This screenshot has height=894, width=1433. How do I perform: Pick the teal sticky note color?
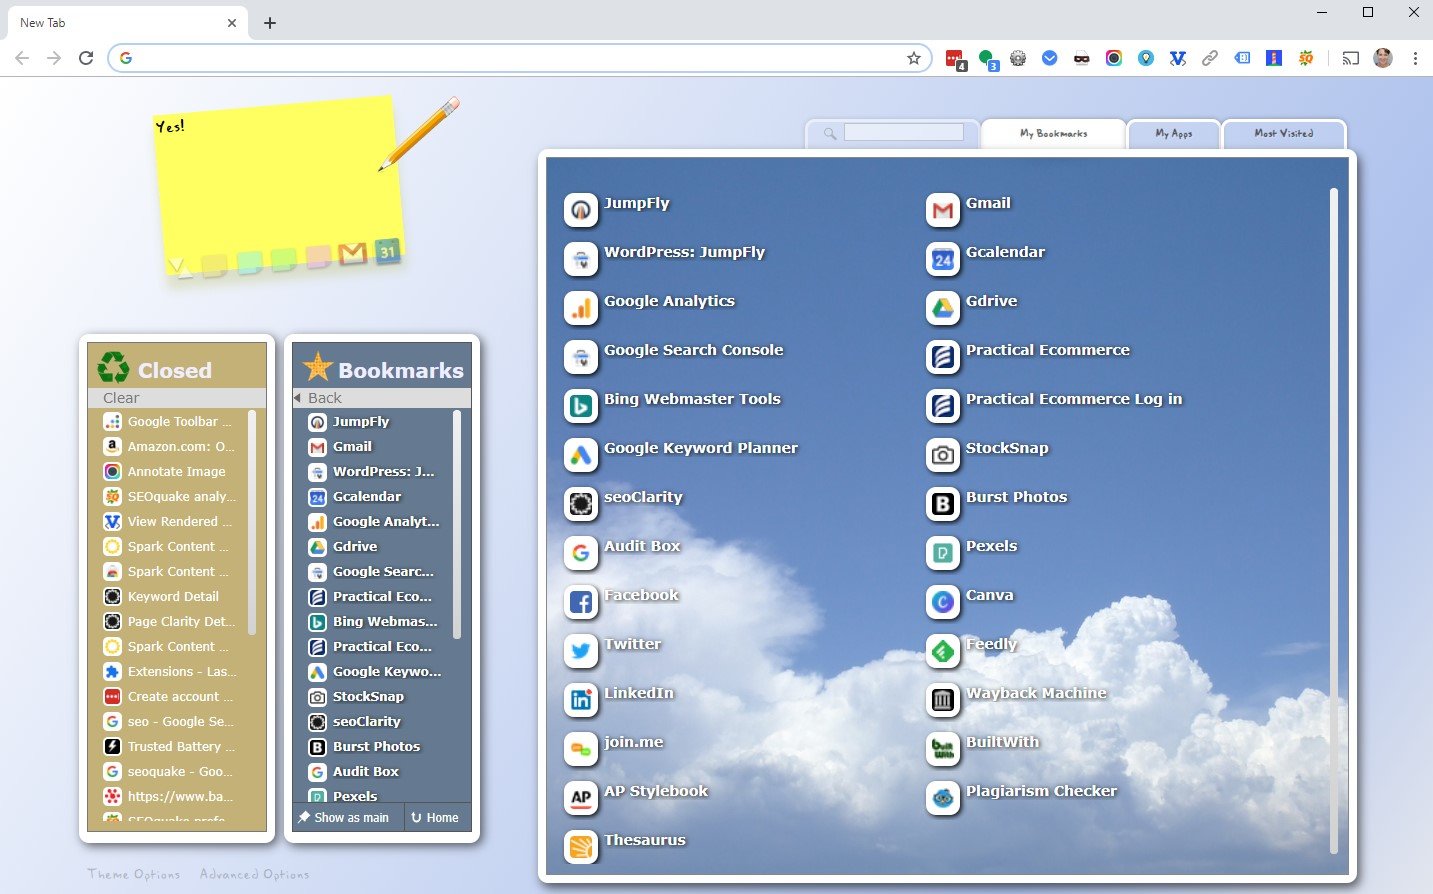249,262
